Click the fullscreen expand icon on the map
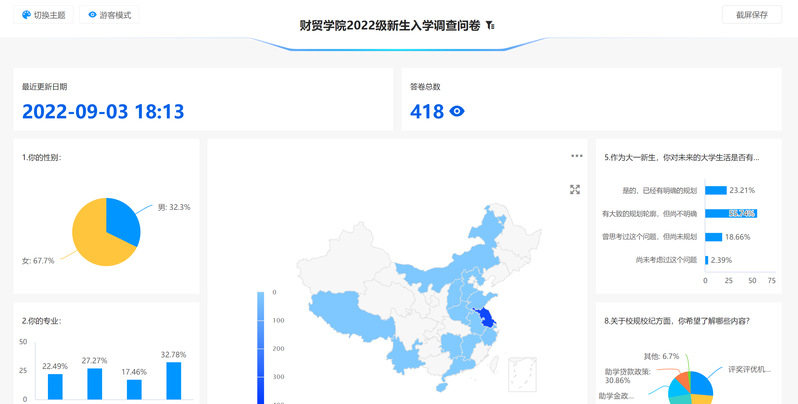 tap(575, 189)
